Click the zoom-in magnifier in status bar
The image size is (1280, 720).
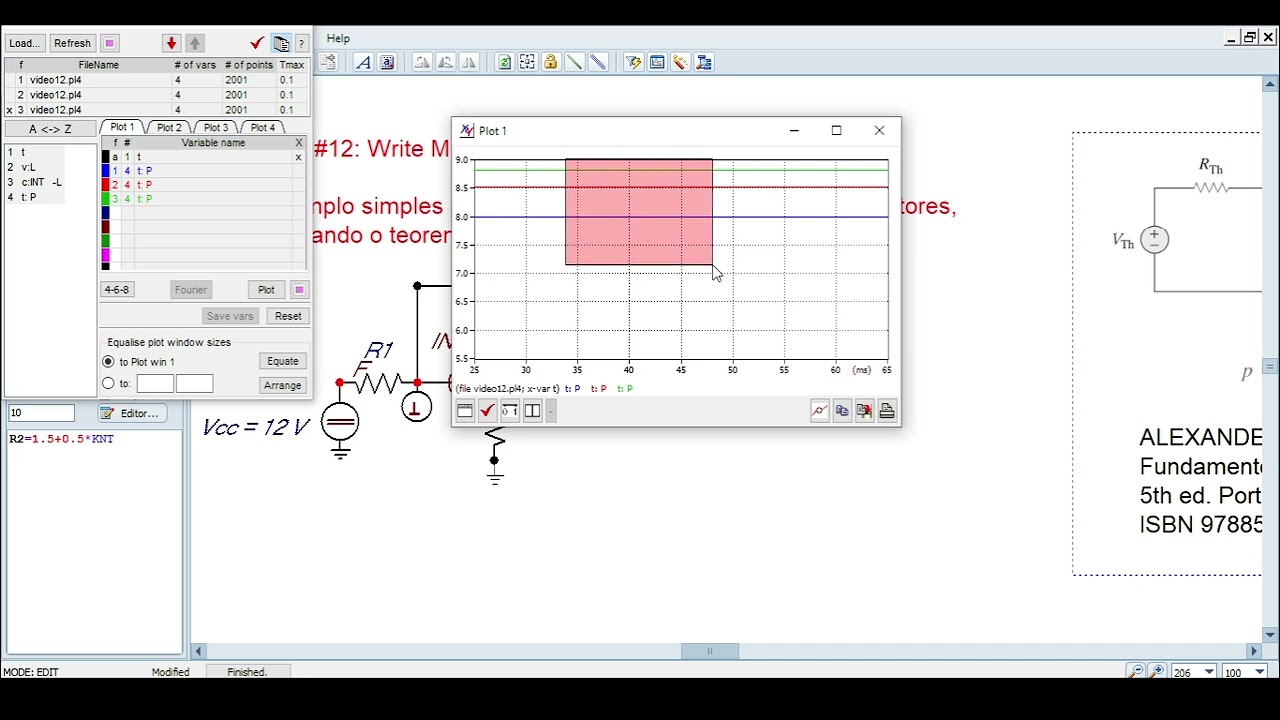(1158, 672)
